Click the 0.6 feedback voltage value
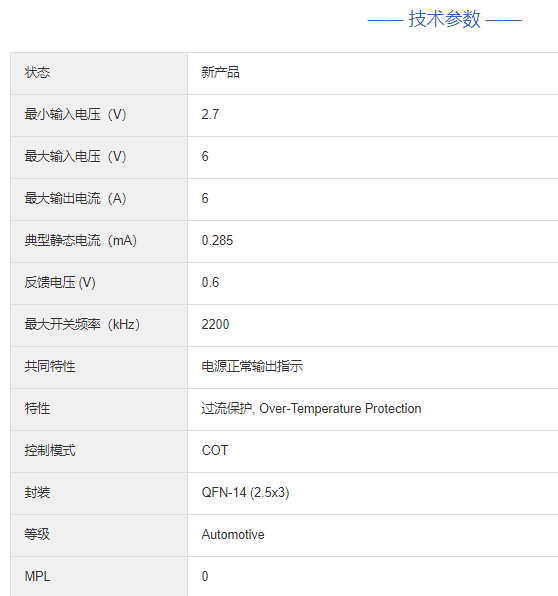This screenshot has height=596, width=558. 210,282
